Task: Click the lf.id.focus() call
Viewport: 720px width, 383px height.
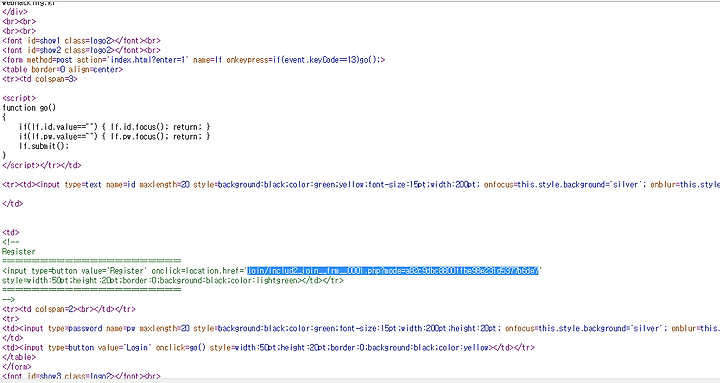Action: pyautogui.click(x=138, y=127)
